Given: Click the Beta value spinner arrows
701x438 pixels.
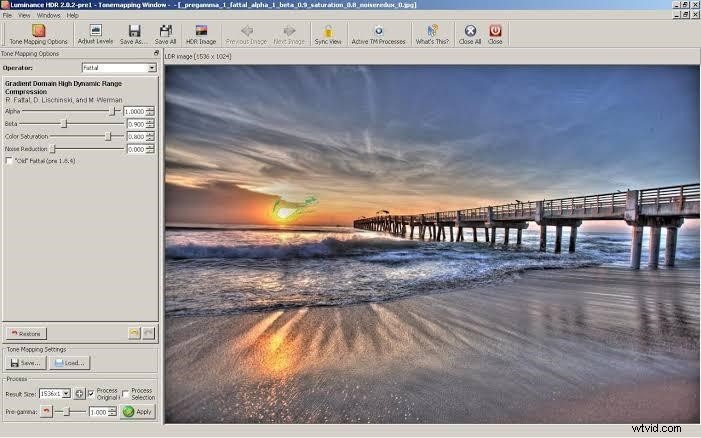Looking at the screenshot, I should [150, 124].
